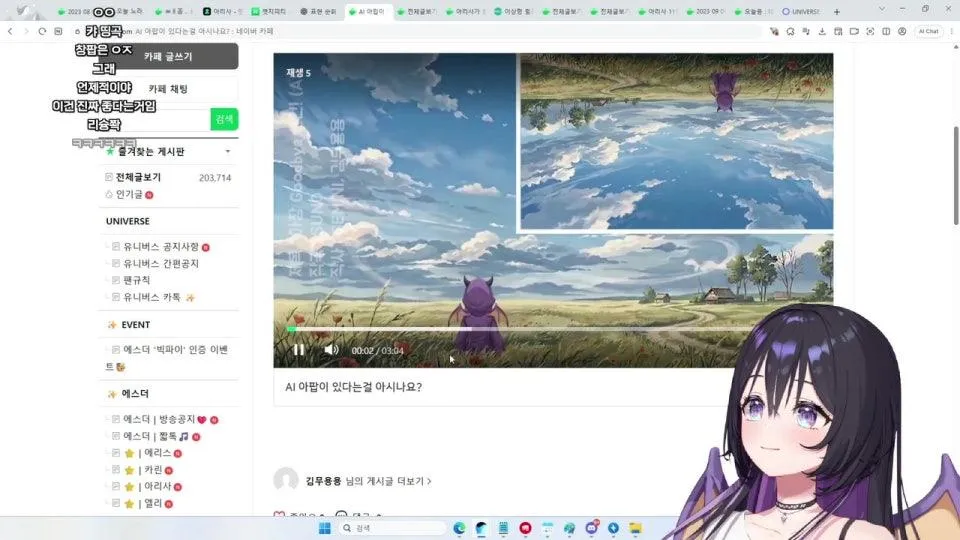
Task: Open 에스더 '빅파이' 인증 이벤트 board
Action: click(167, 358)
